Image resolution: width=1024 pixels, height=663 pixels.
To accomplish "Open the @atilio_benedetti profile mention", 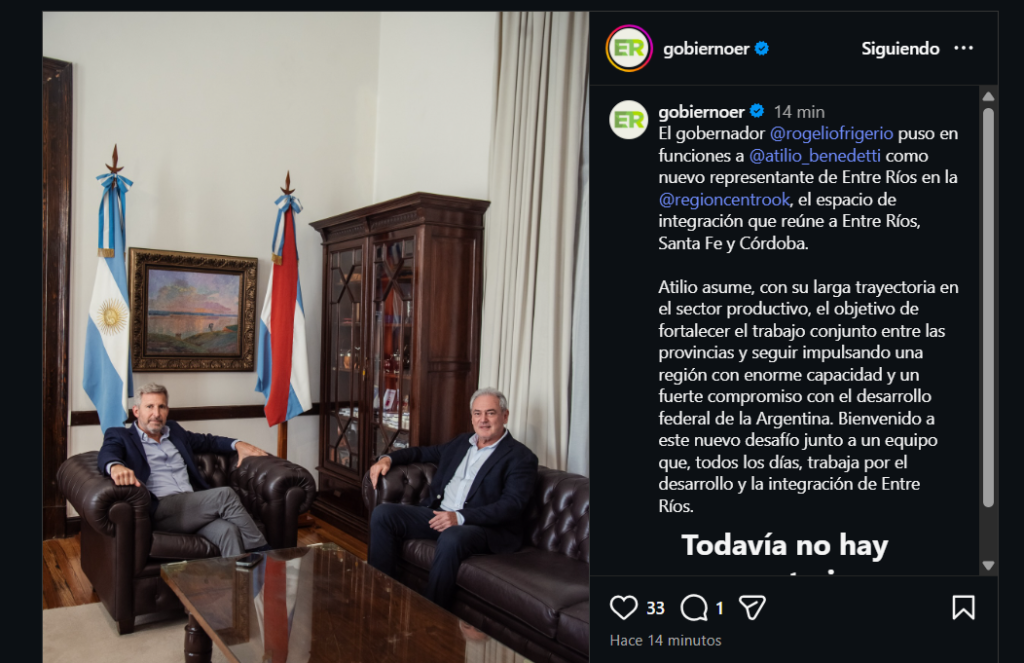I will [814, 155].
